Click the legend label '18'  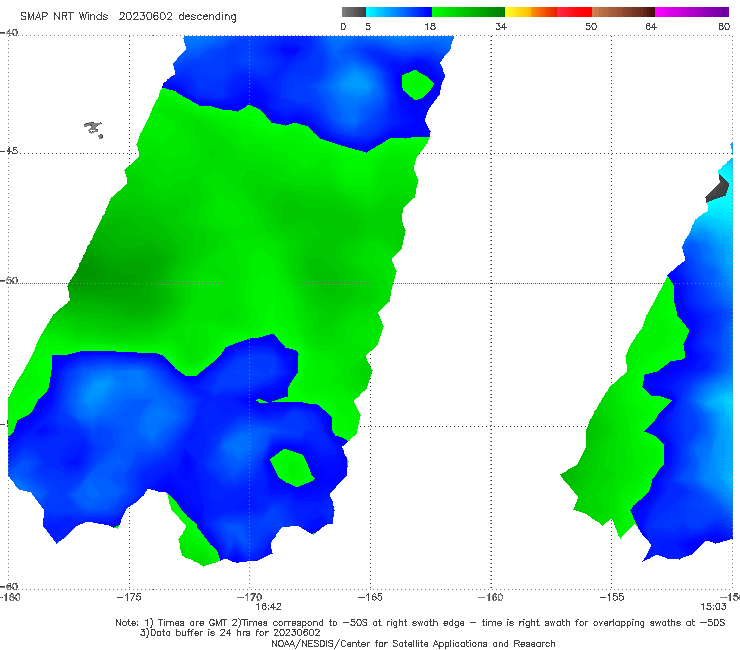pos(430,26)
